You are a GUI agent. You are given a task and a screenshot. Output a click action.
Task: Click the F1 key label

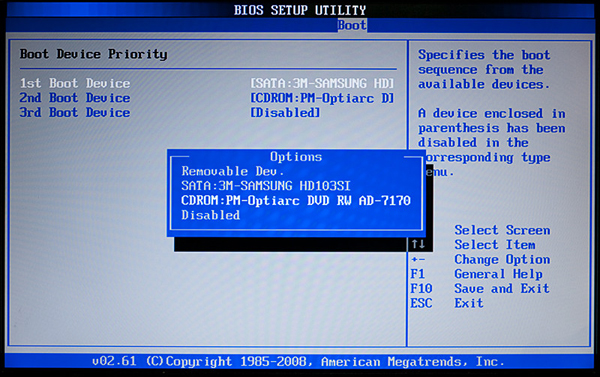pos(417,274)
